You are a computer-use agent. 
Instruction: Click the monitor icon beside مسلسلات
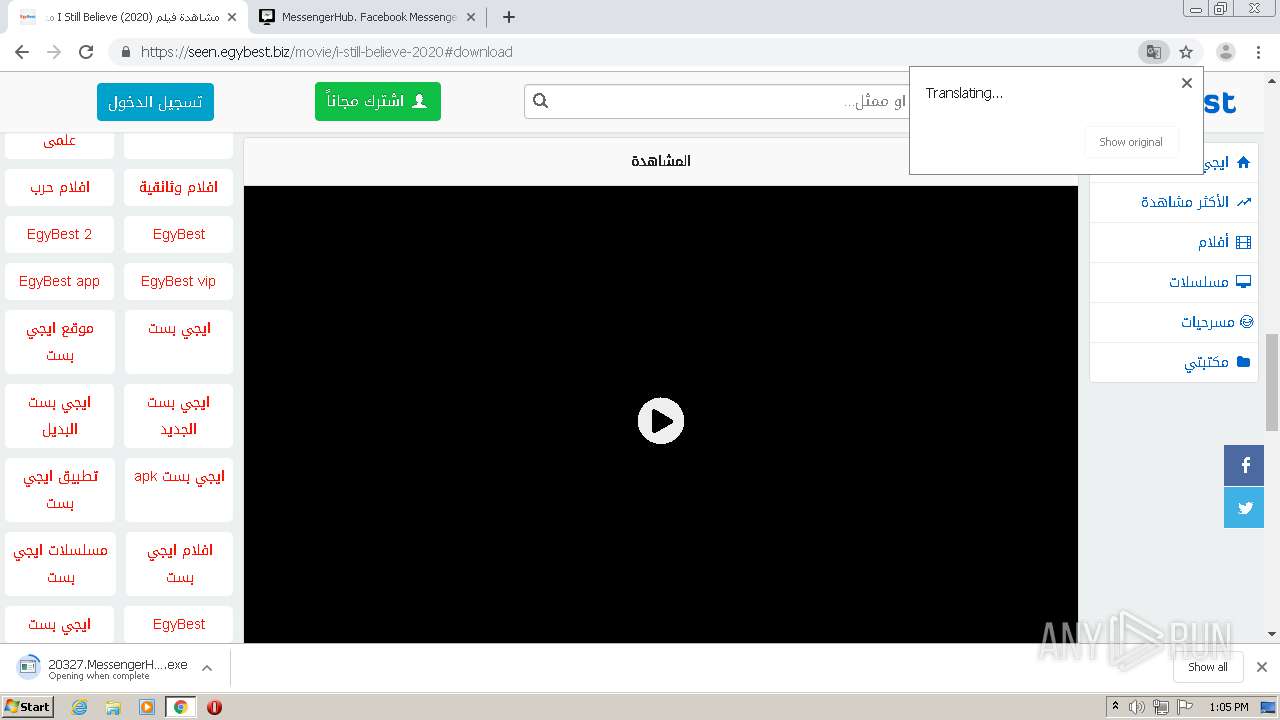(x=1243, y=282)
